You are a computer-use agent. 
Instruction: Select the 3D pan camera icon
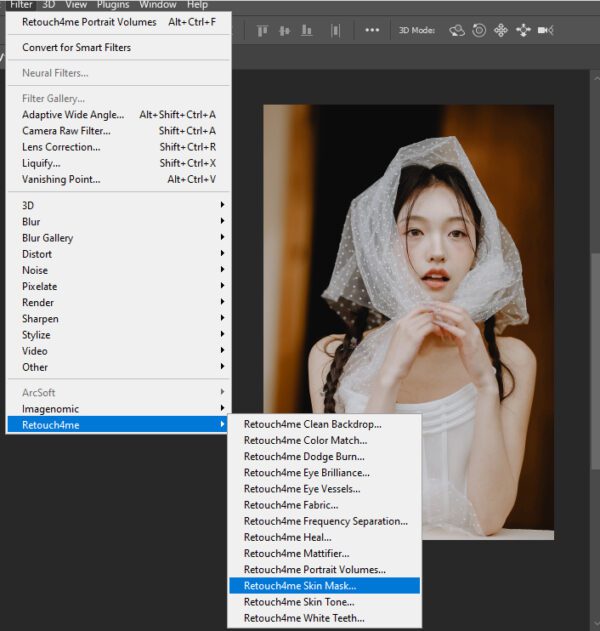501,30
